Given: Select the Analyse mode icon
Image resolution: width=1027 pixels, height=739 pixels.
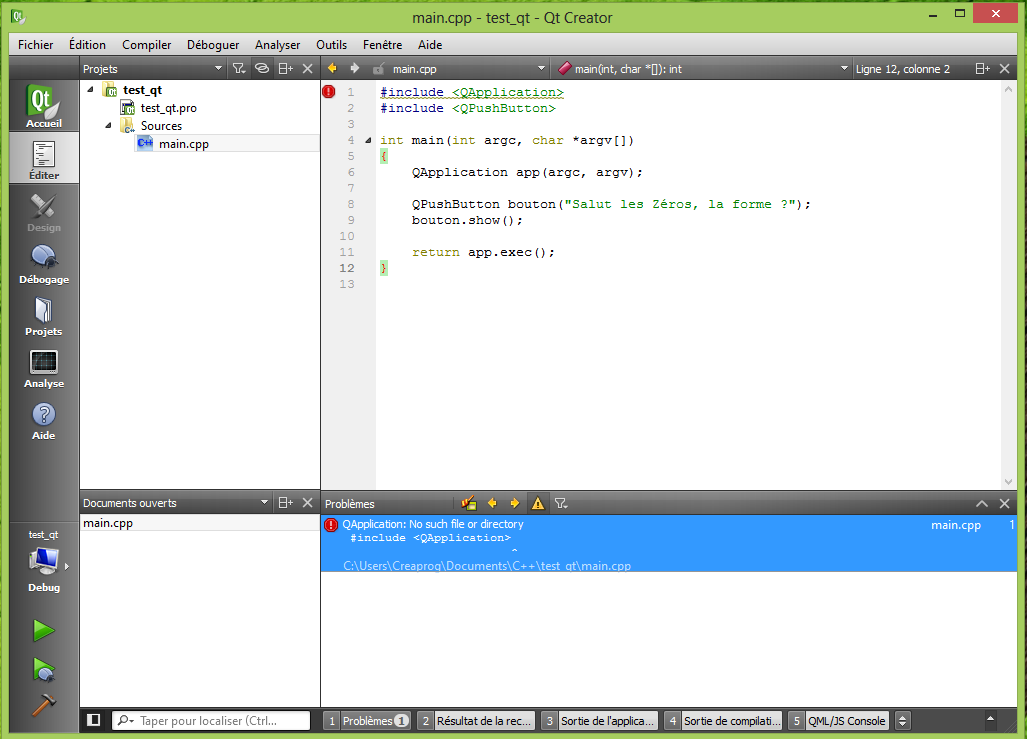Looking at the screenshot, I should (43, 368).
